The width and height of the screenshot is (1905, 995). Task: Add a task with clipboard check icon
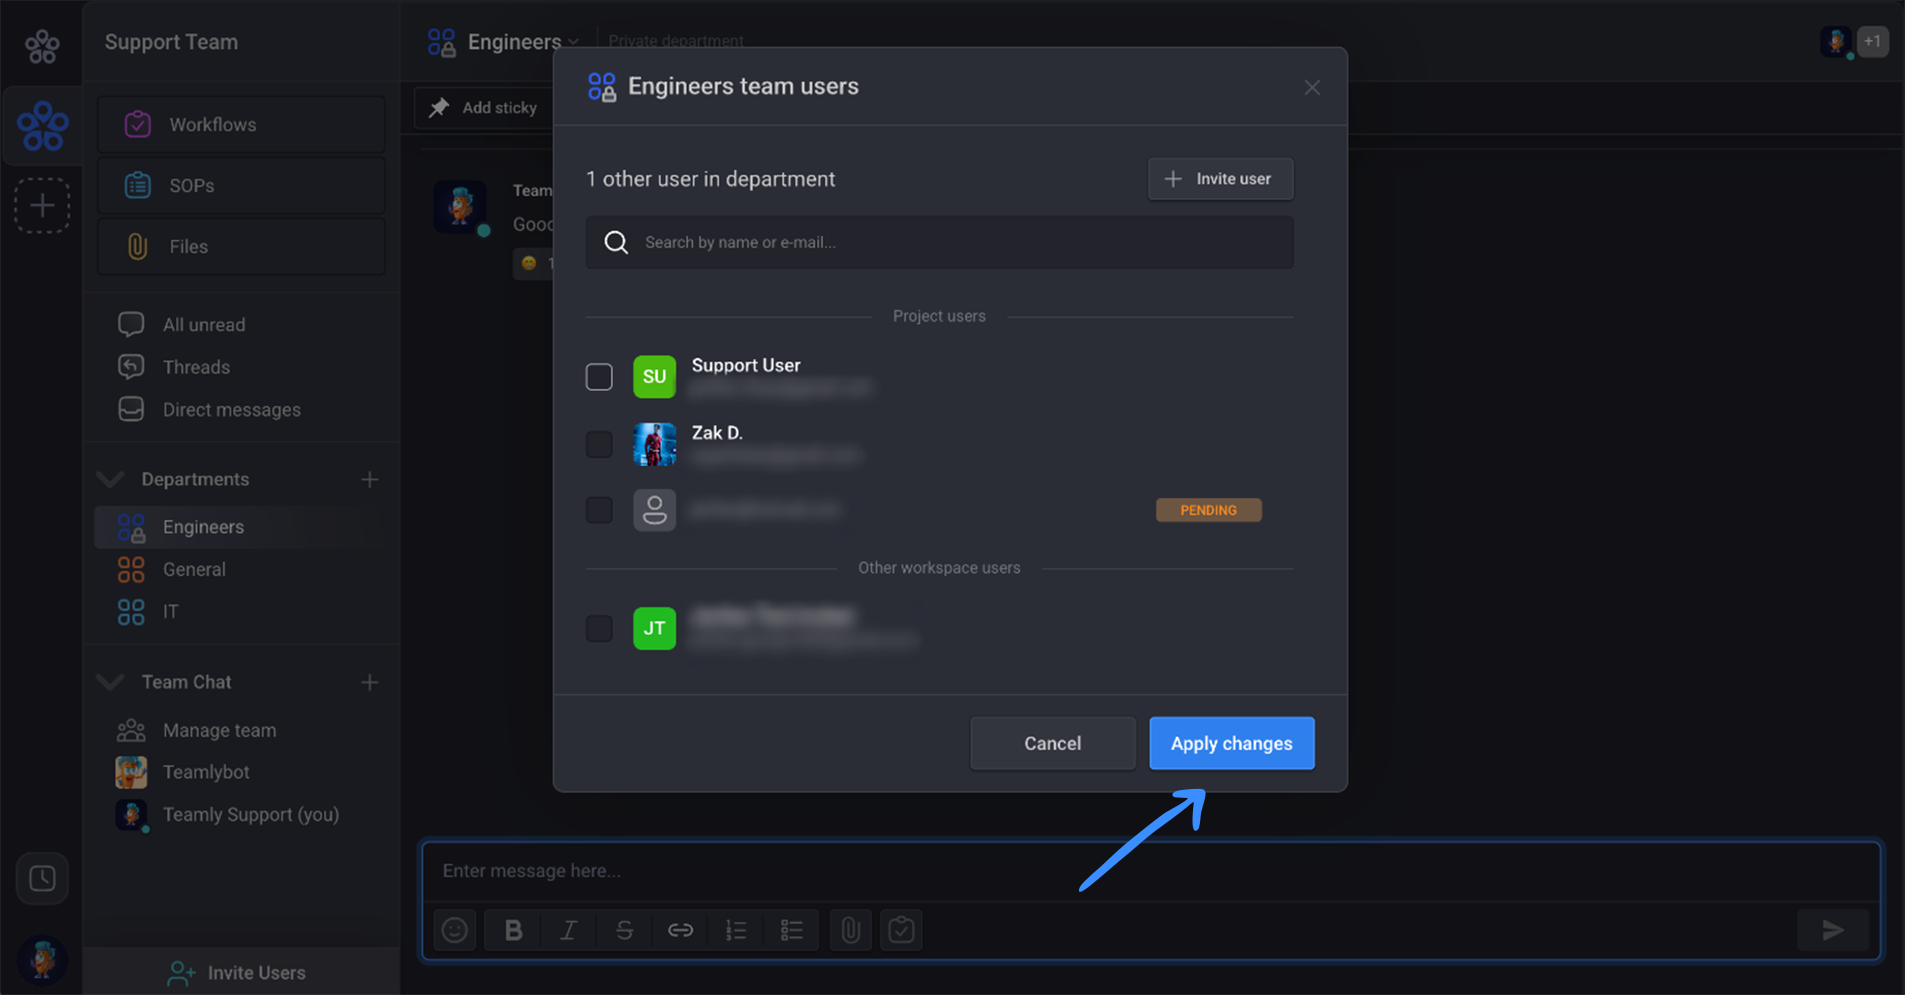[901, 930]
